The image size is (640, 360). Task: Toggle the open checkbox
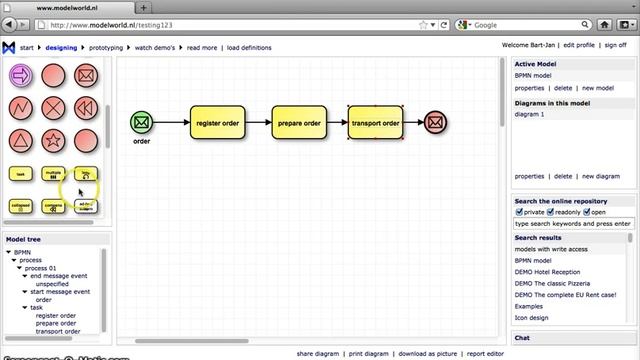[x=587, y=212]
